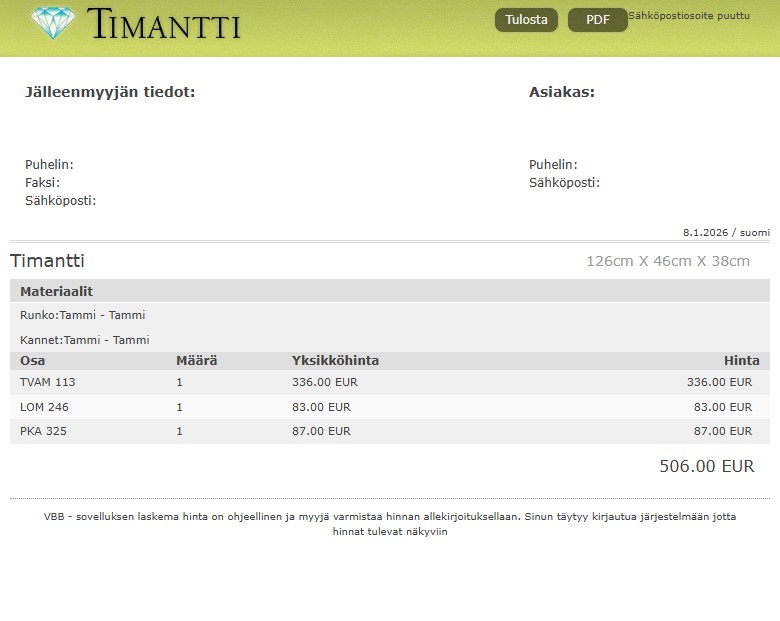Click the Timantti logo text in header
This screenshot has height=621, width=780.
[164, 24]
